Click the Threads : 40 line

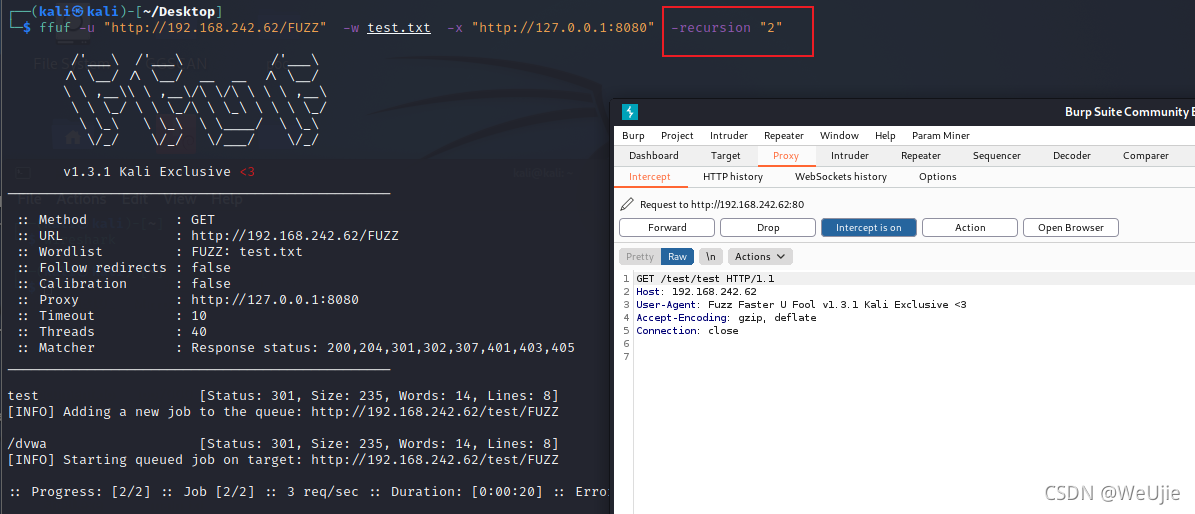click(111, 332)
